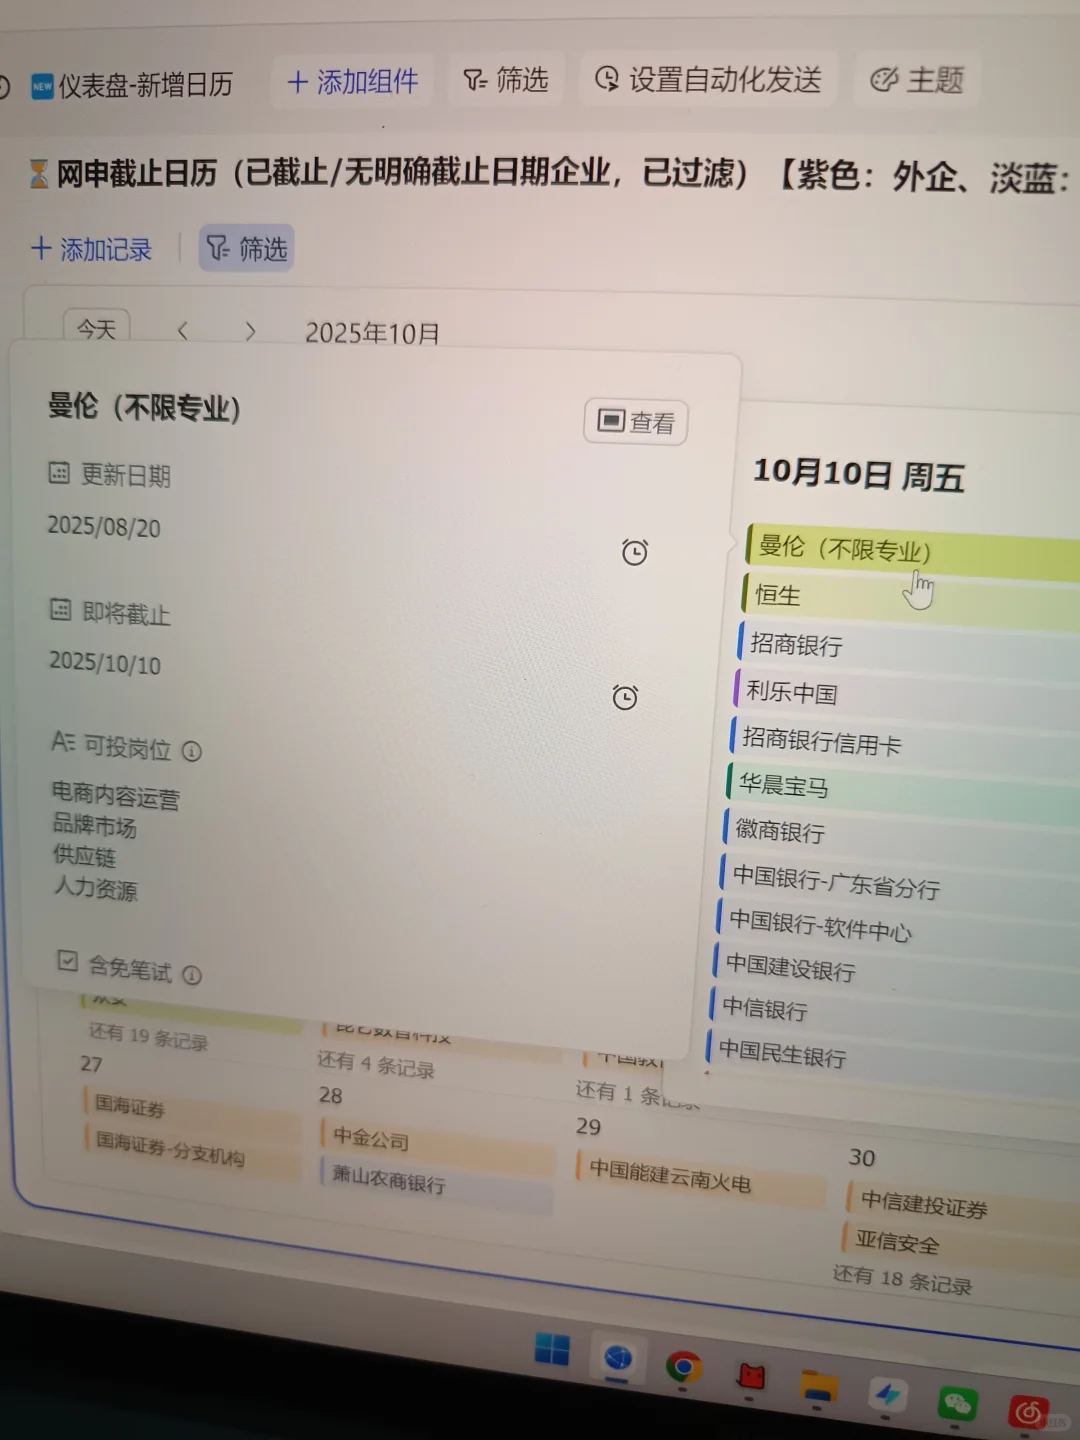Open WeChat from the taskbar
1080x1440 pixels.
[x=957, y=1404]
